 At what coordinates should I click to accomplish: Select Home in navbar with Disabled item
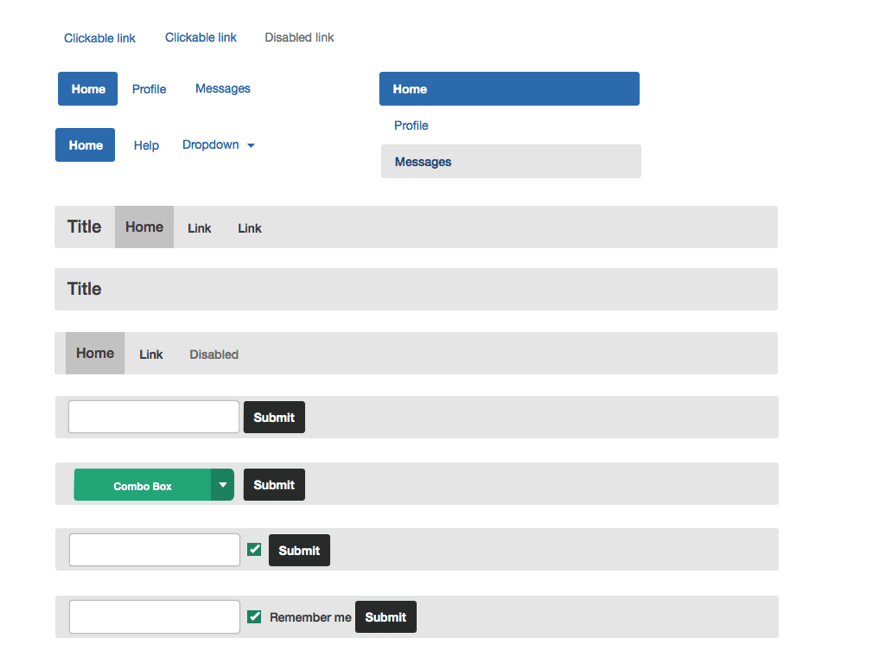click(x=95, y=353)
